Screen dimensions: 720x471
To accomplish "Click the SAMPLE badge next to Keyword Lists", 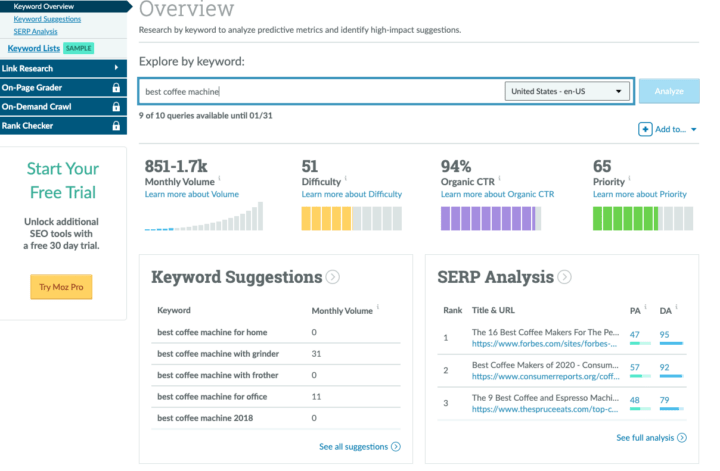I will click(x=79, y=48).
